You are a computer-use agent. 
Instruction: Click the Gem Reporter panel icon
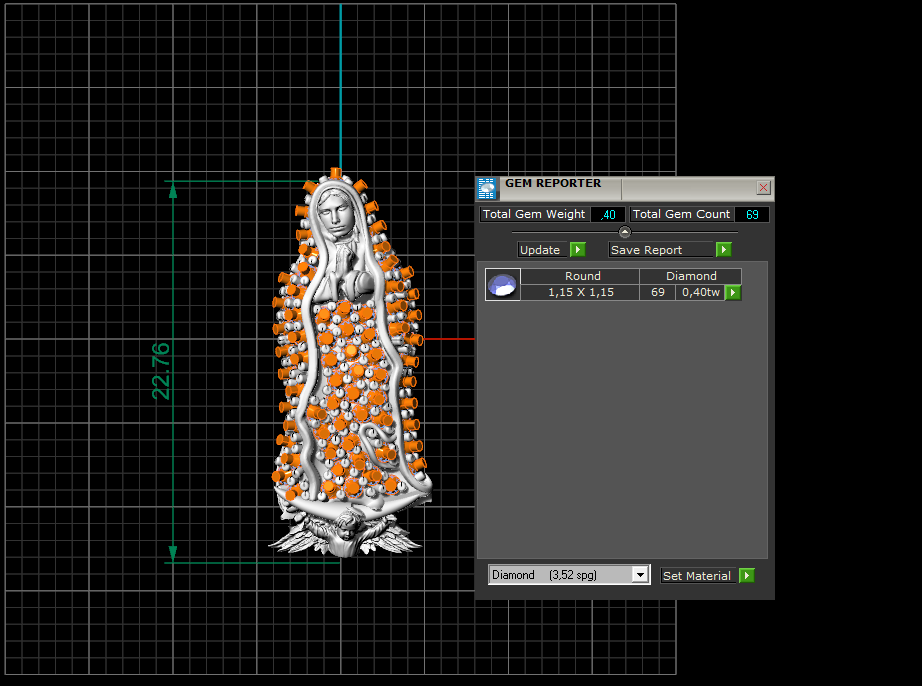[x=487, y=188]
